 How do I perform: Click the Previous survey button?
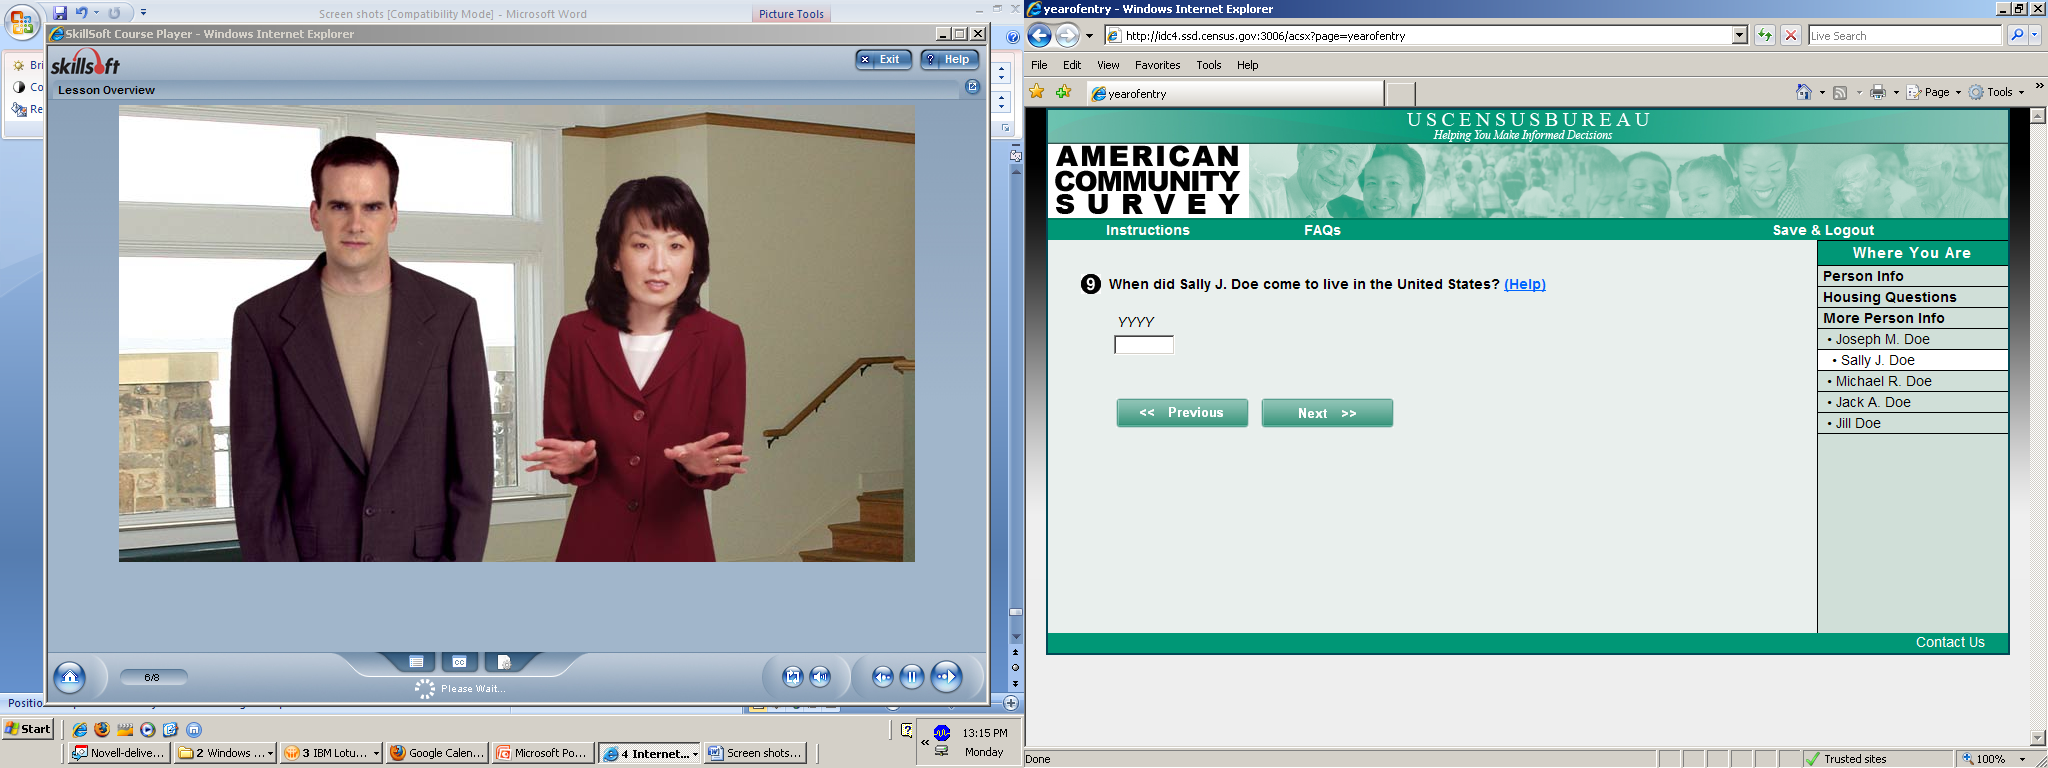(1182, 413)
